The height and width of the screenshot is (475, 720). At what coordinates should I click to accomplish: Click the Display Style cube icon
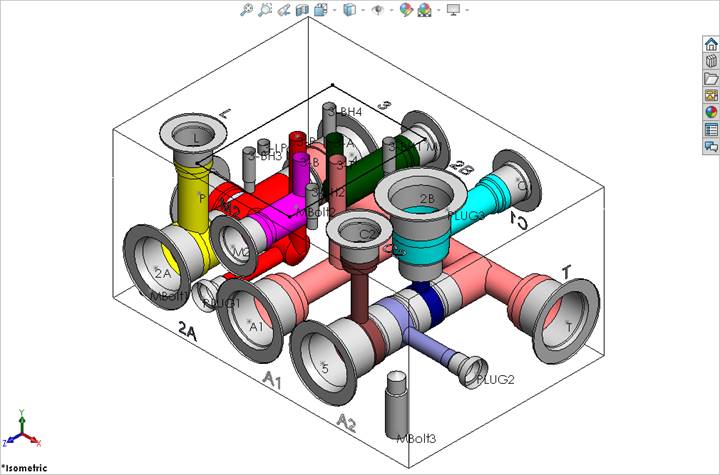pyautogui.click(x=348, y=10)
